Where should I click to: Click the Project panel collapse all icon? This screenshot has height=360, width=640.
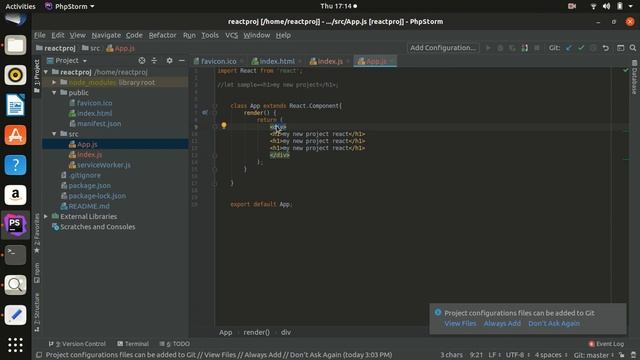click(x=154, y=60)
